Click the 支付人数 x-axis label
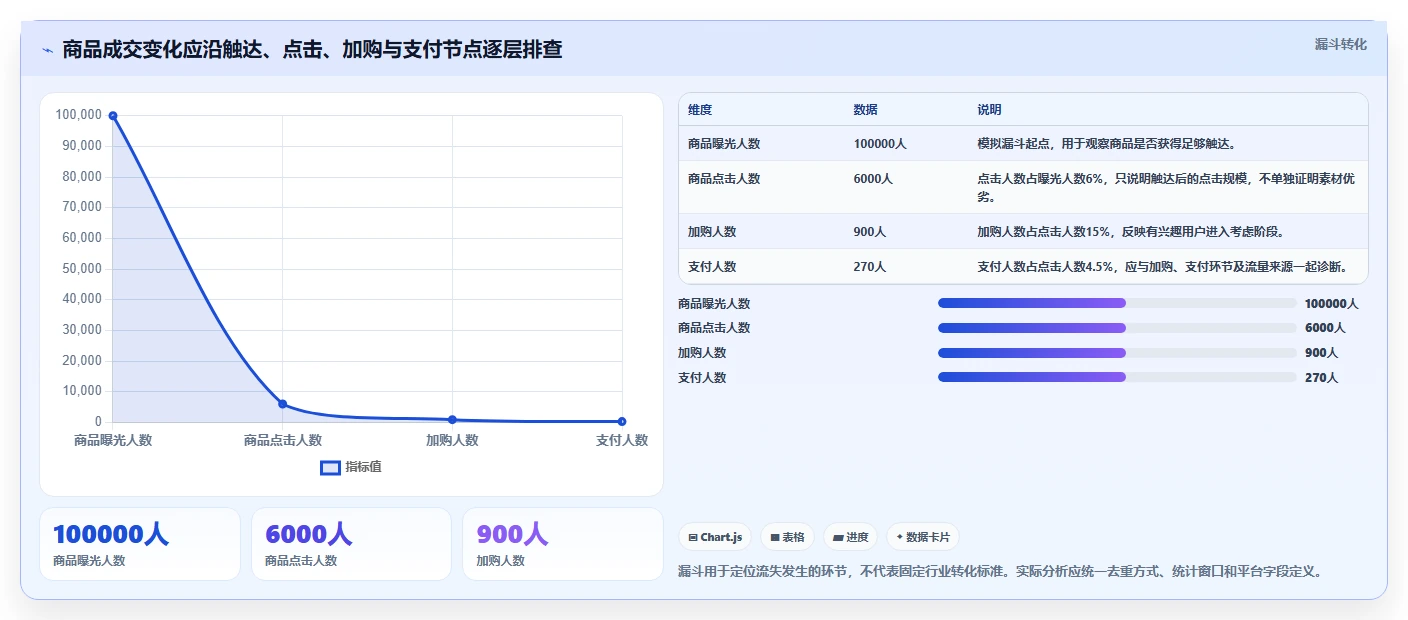The height and width of the screenshot is (620, 1408). coord(622,440)
